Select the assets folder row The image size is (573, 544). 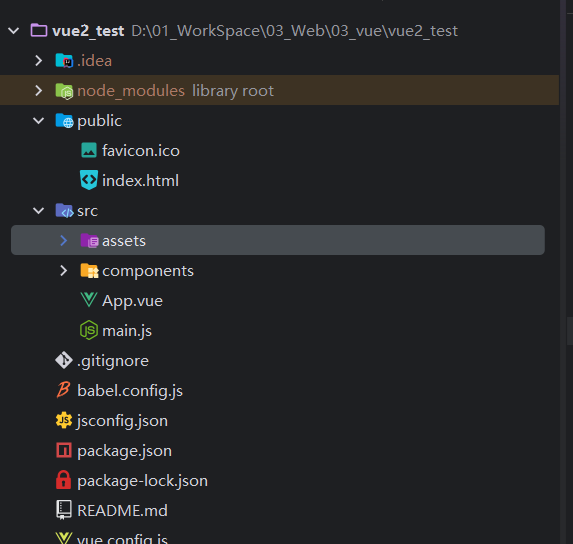tap(278, 240)
